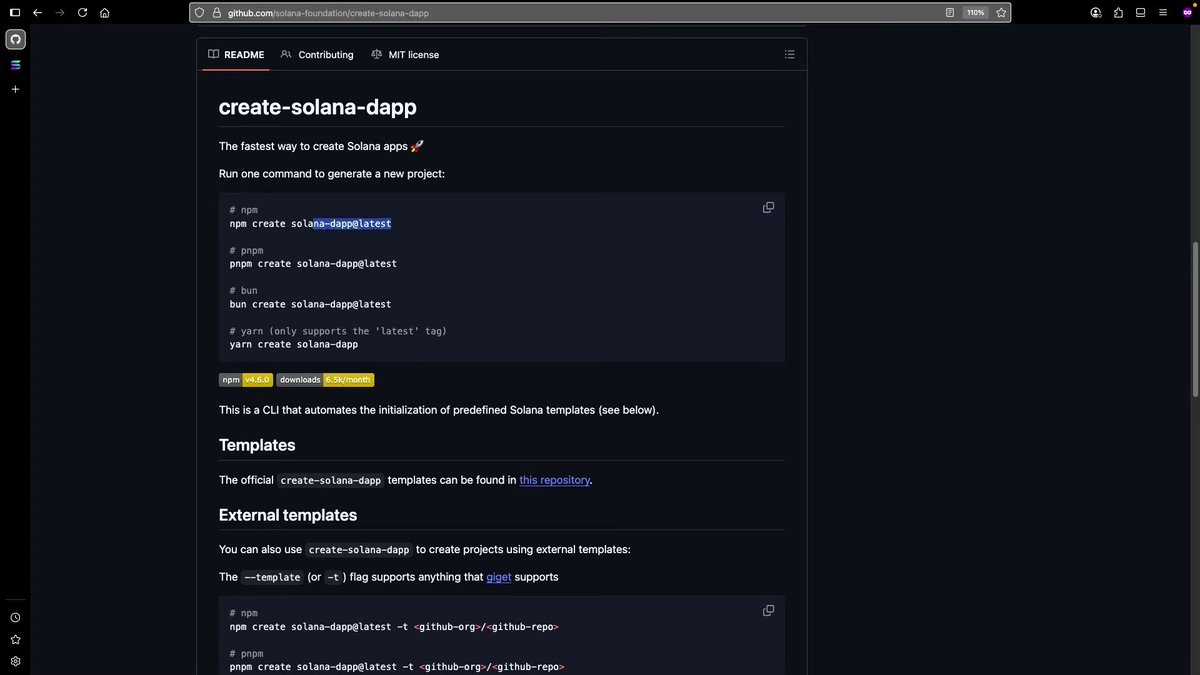Click the External templates heading
The image size is (1200, 675).
coord(288,515)
